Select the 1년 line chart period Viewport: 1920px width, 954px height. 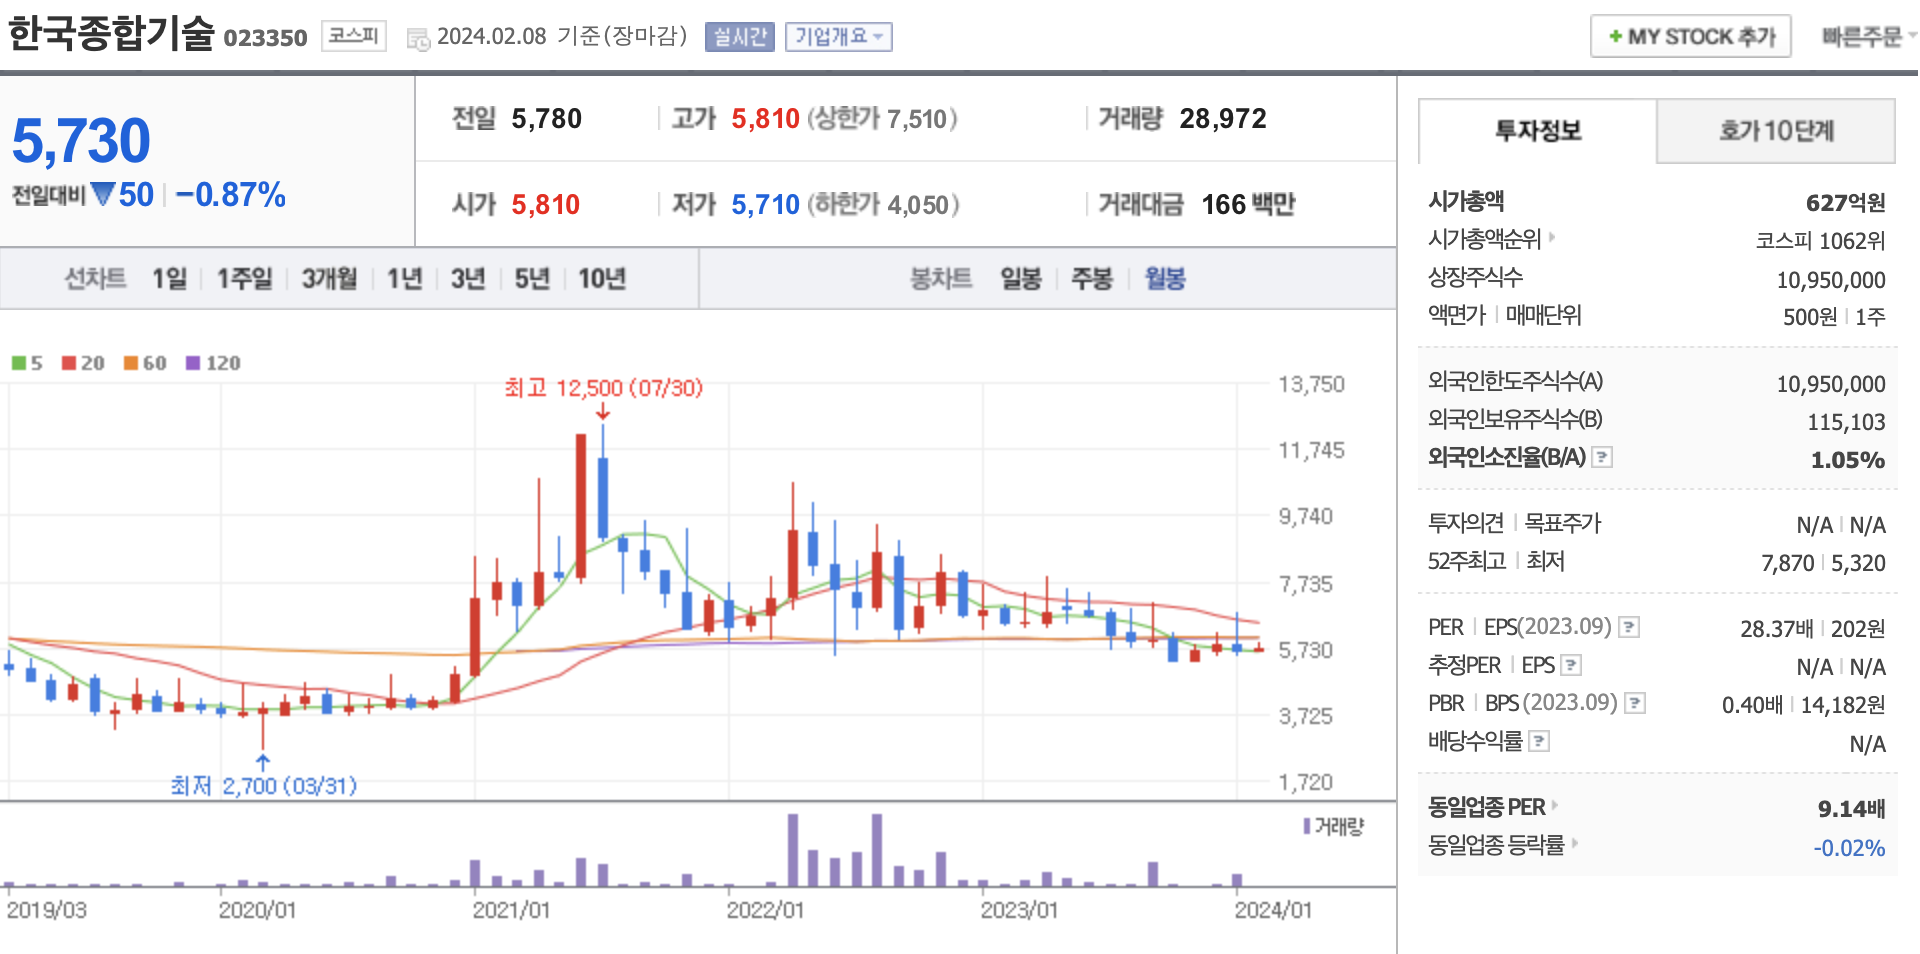click(x=404, y=278)
